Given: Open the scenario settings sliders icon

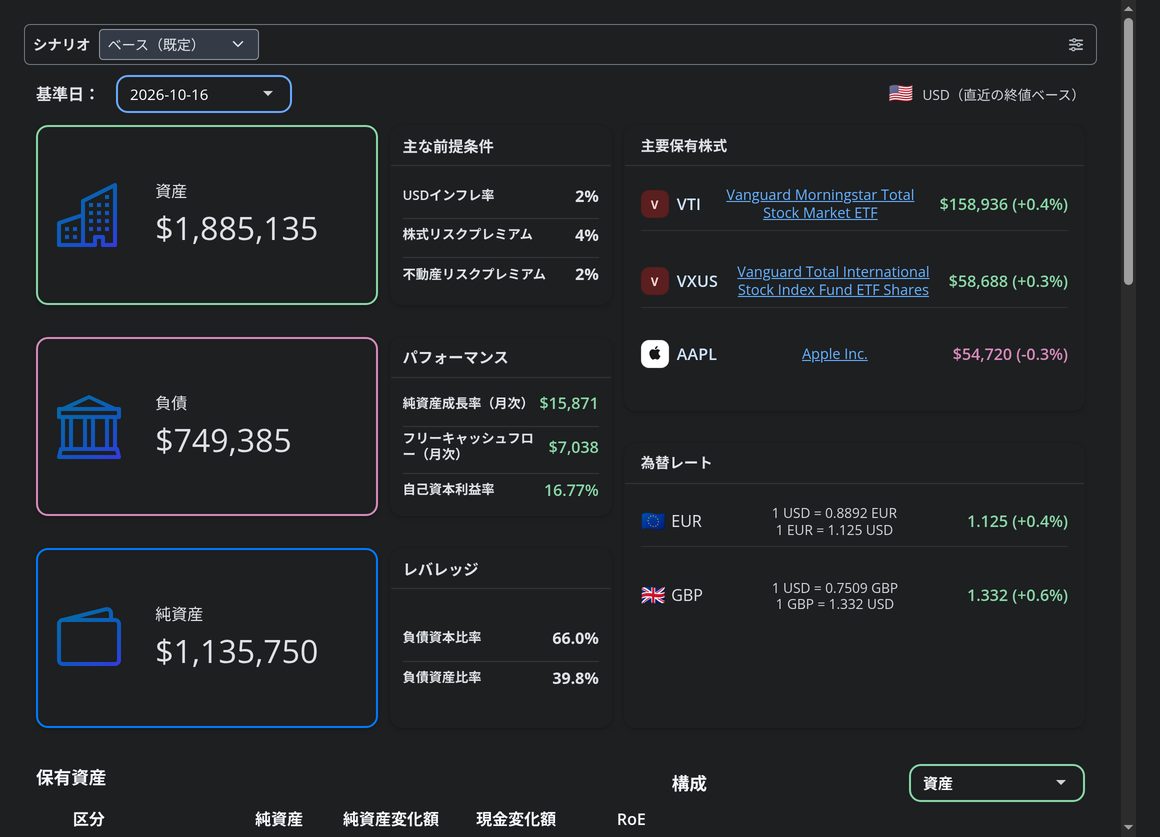Looking at the screenshot, I should pyautogui.click(x=1076, y=44).
